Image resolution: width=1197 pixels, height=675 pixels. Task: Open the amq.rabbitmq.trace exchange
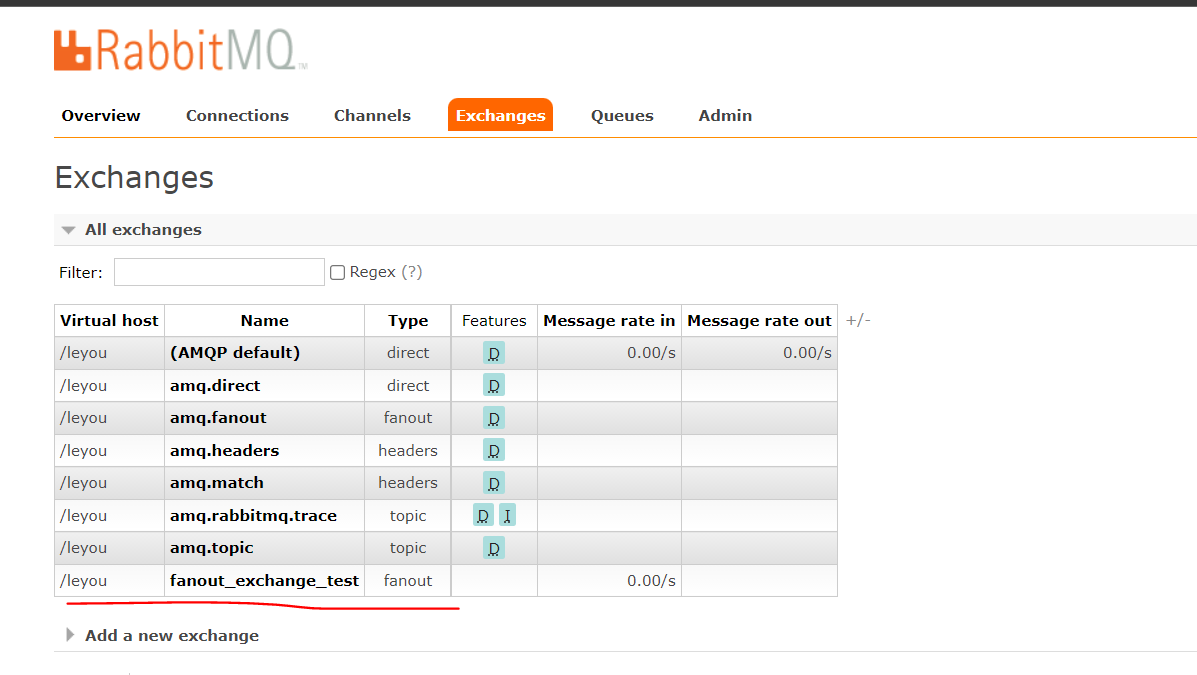253,515
